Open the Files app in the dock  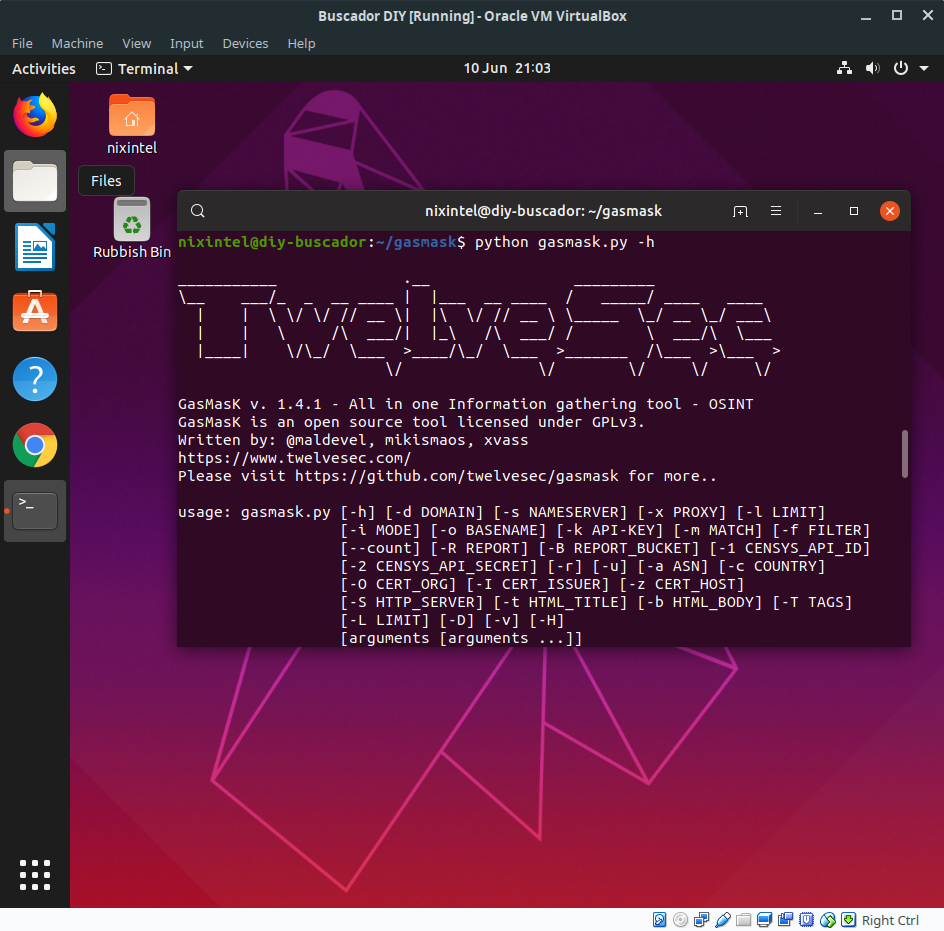35,181
